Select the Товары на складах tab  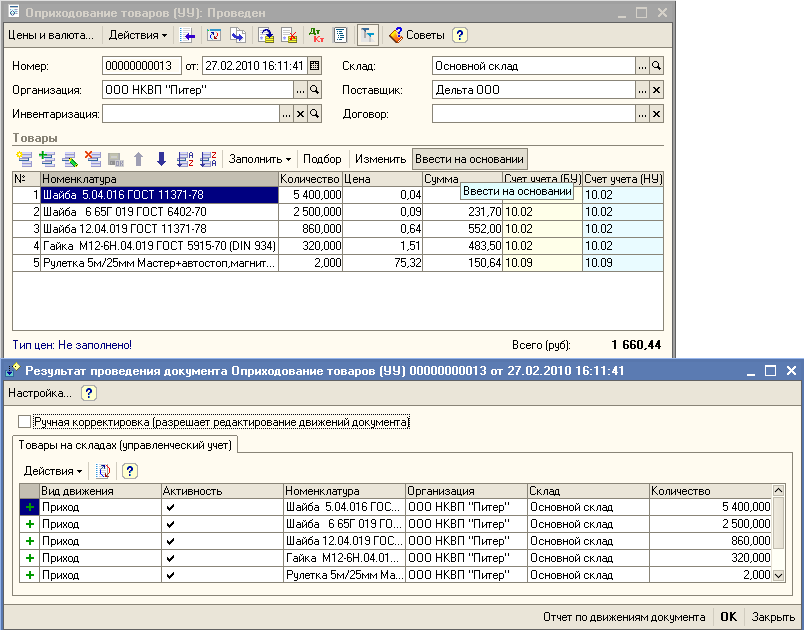tap(125, 445)
